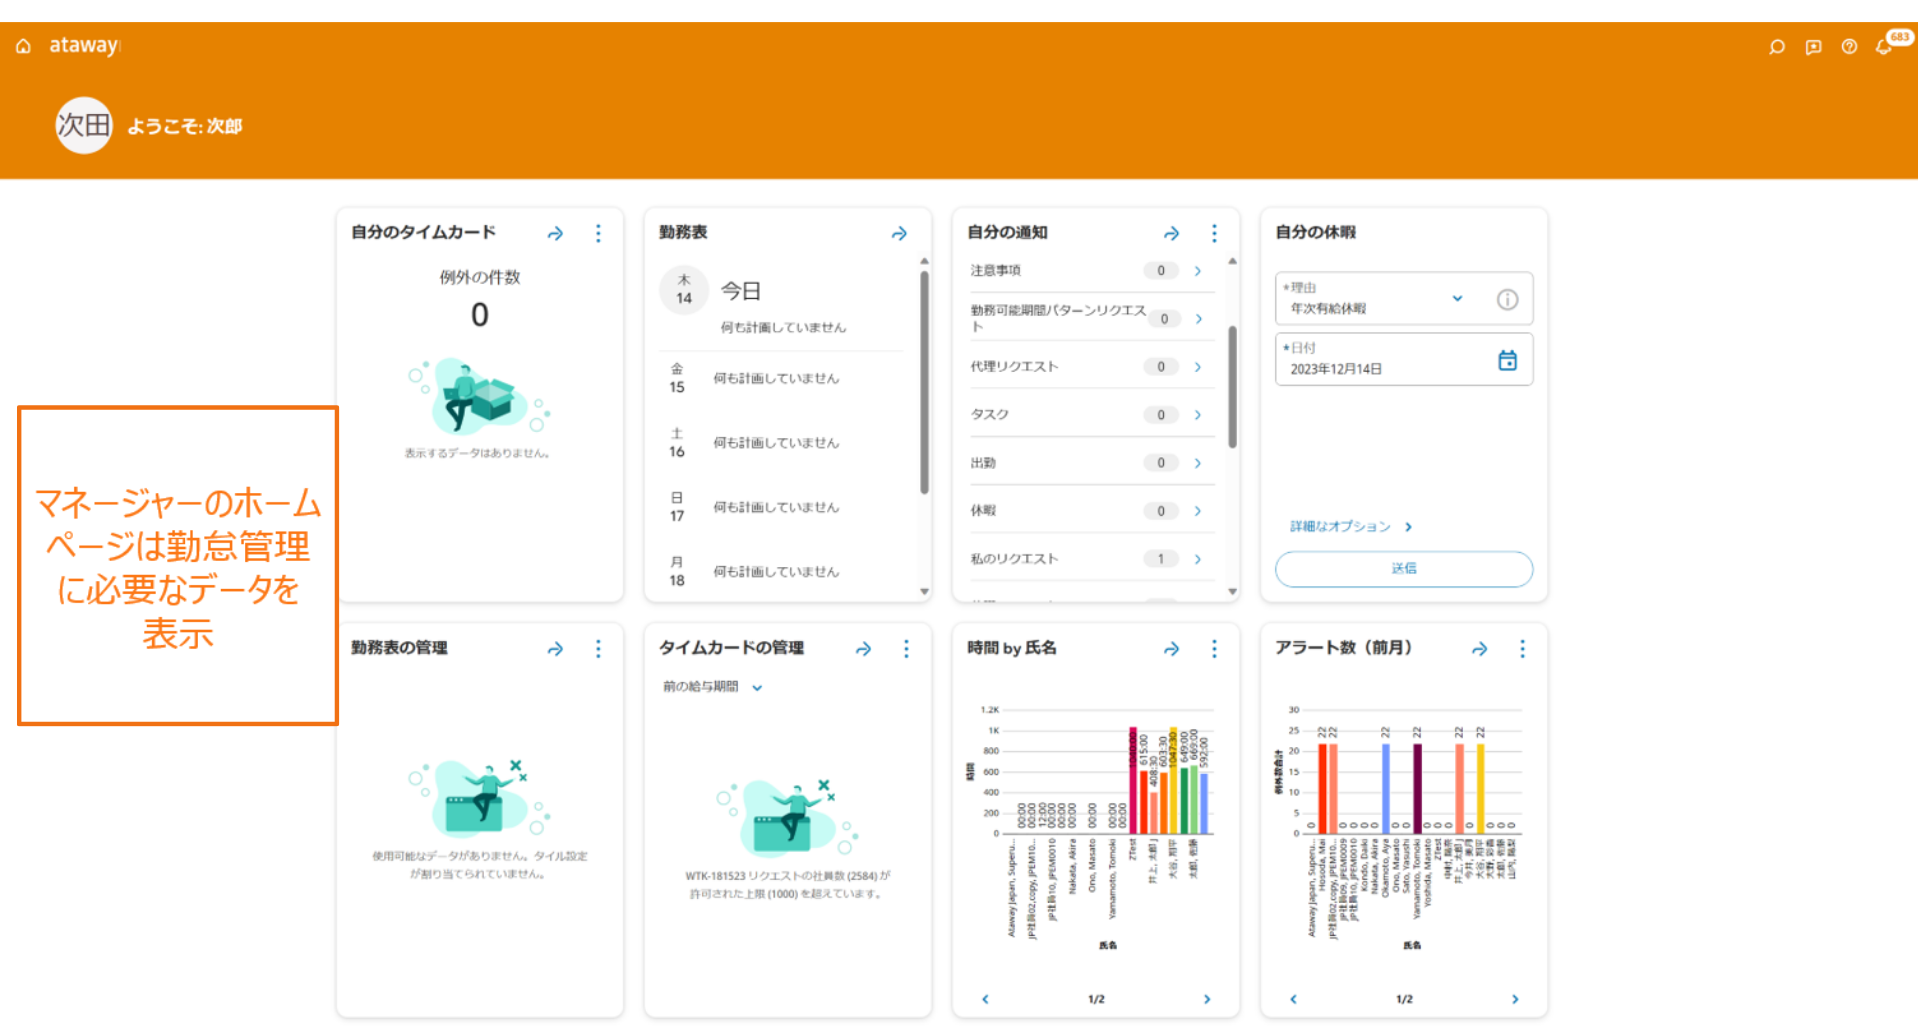The image size is (1918, 1033).
Task: Expand the 前の給与期間 dropdown
Action: tap(757, 687)
